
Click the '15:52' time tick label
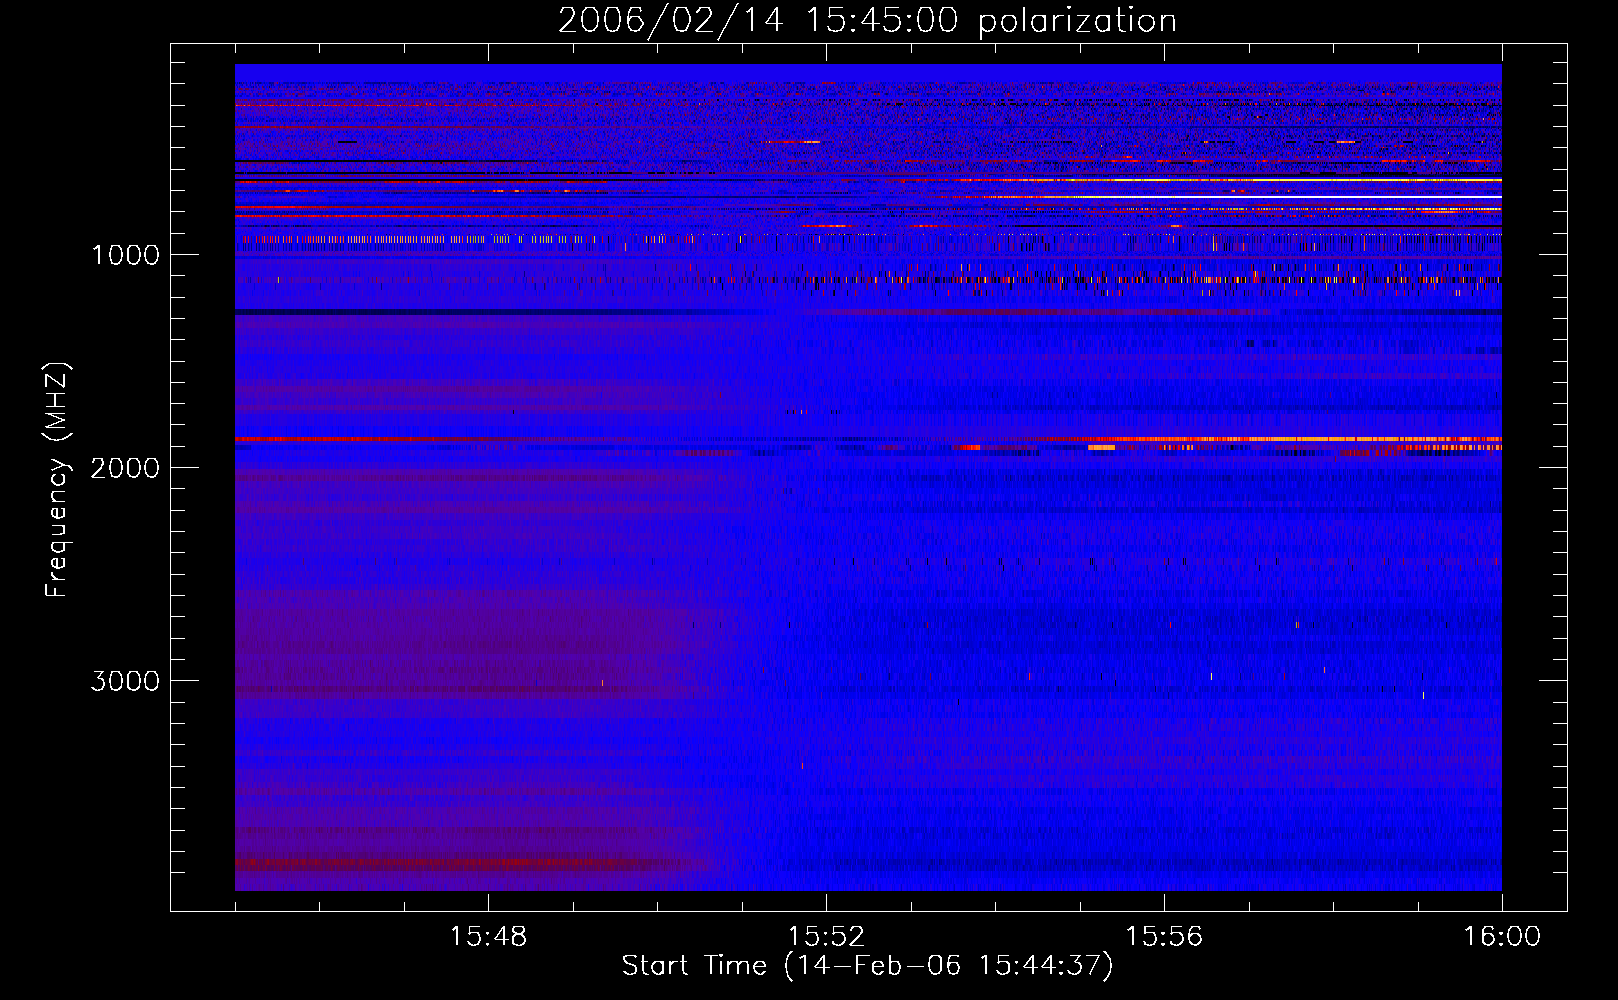(x=826, y=937)
